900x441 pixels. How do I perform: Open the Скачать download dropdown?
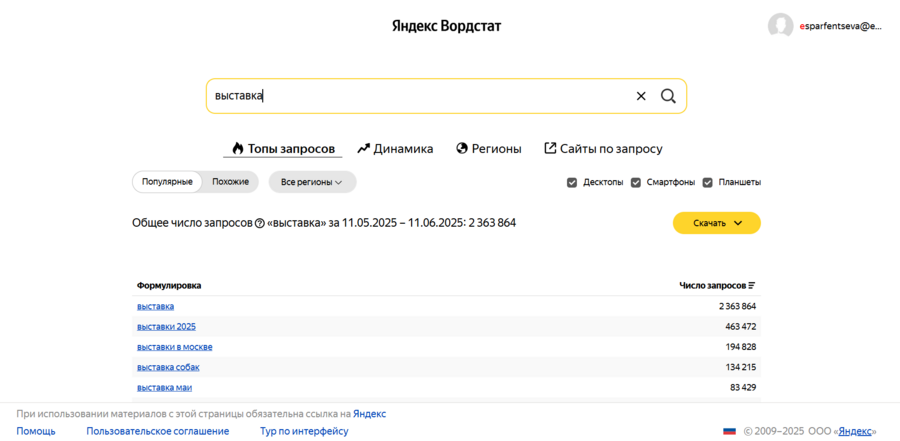[x=716, y=223]
